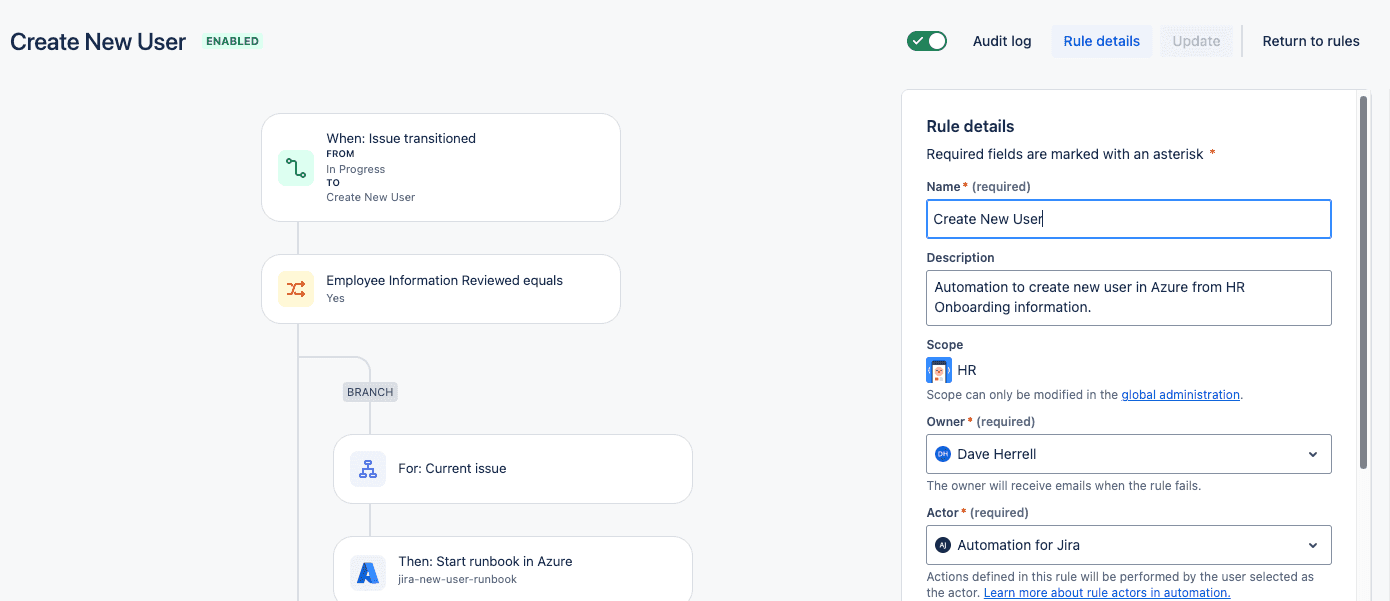Click the owner emails notice text

click(1064, 486)
